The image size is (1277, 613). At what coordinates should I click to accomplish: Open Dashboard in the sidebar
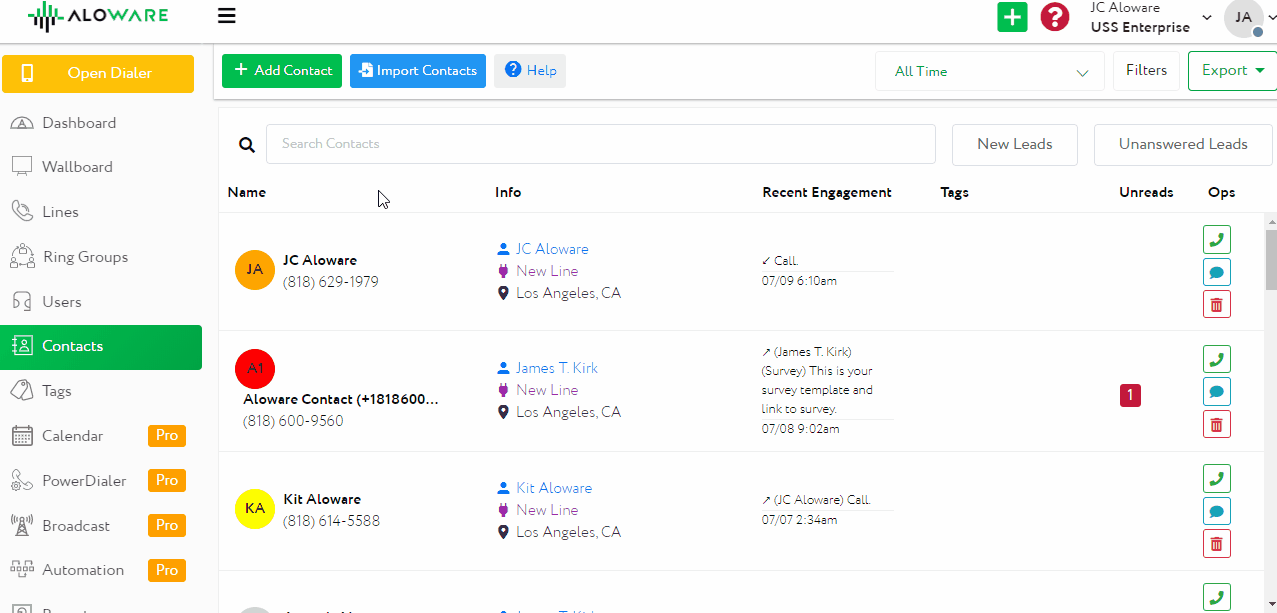click(78, 123)
